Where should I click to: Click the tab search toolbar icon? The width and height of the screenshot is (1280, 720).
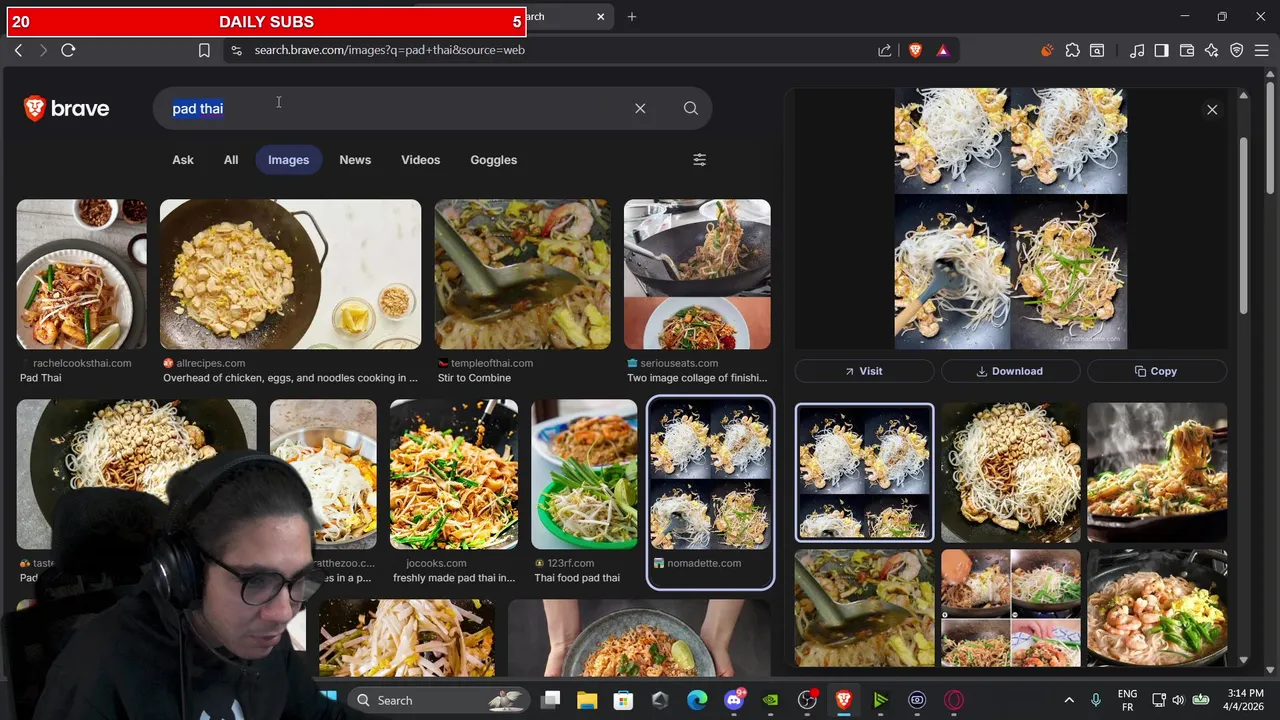[1097, 50]
